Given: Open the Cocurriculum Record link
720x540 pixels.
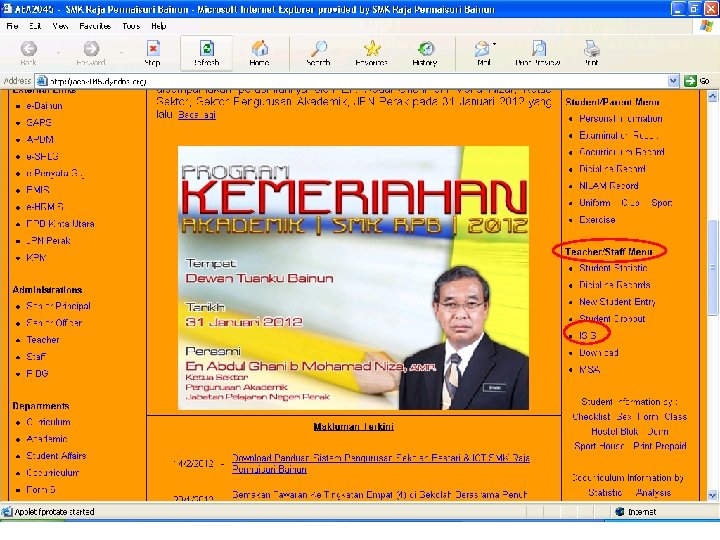Looking at the screenshot, I should coord(622,152).
